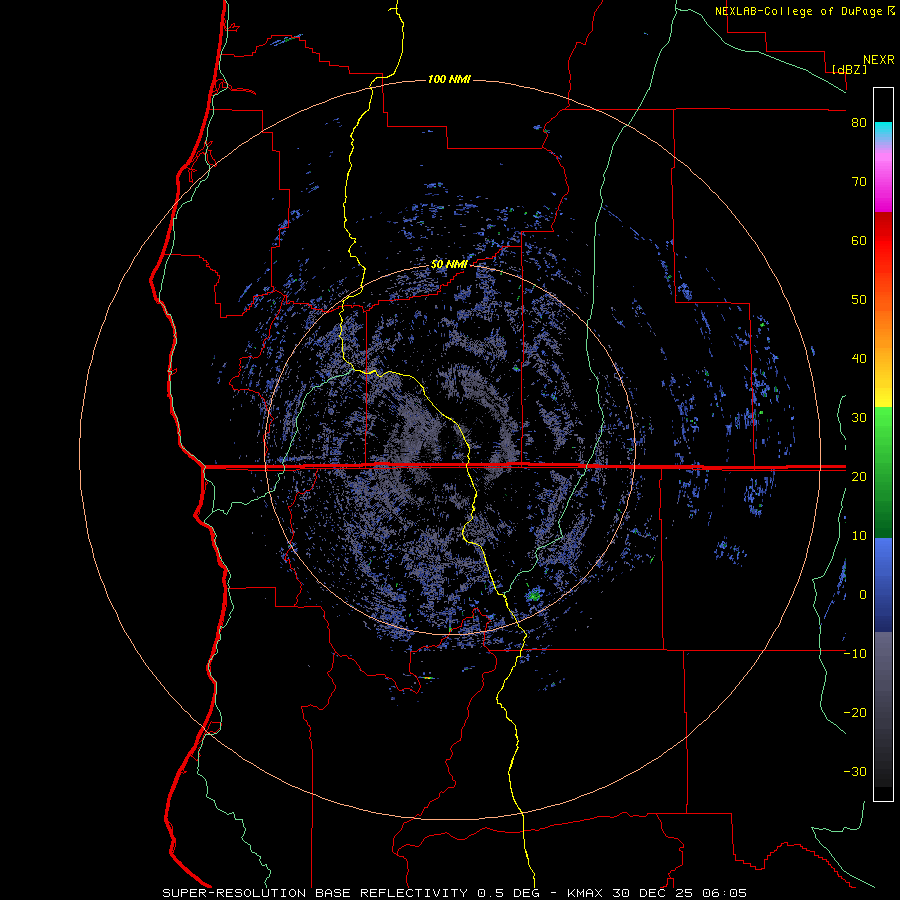The width and height of the screenshot is (900, 900).
Task: Click the red segment of the color bar
Action: [883, 241]
